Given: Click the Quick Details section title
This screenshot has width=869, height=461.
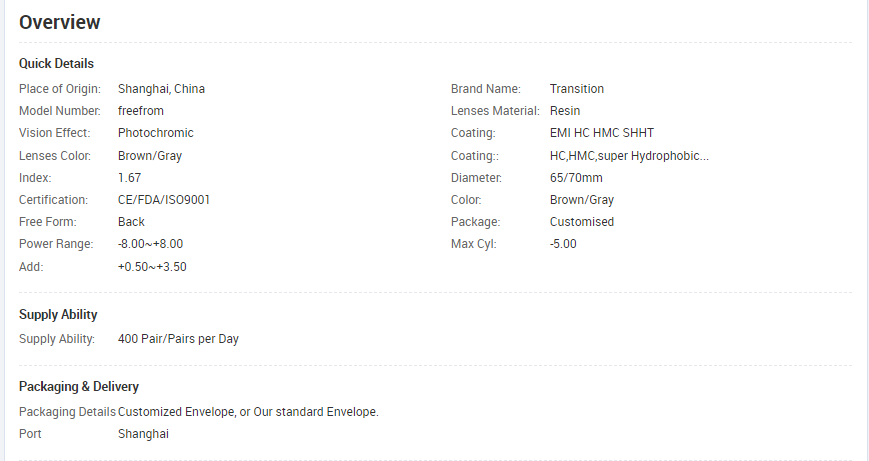Looking at the screenshot, I should click(x=56, y=63).
